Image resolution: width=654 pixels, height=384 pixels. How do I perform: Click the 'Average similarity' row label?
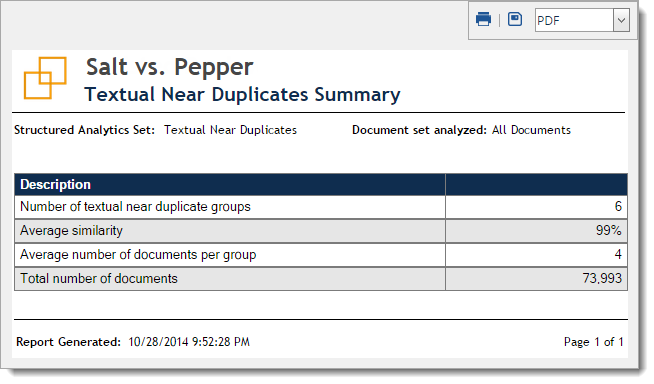71,231
